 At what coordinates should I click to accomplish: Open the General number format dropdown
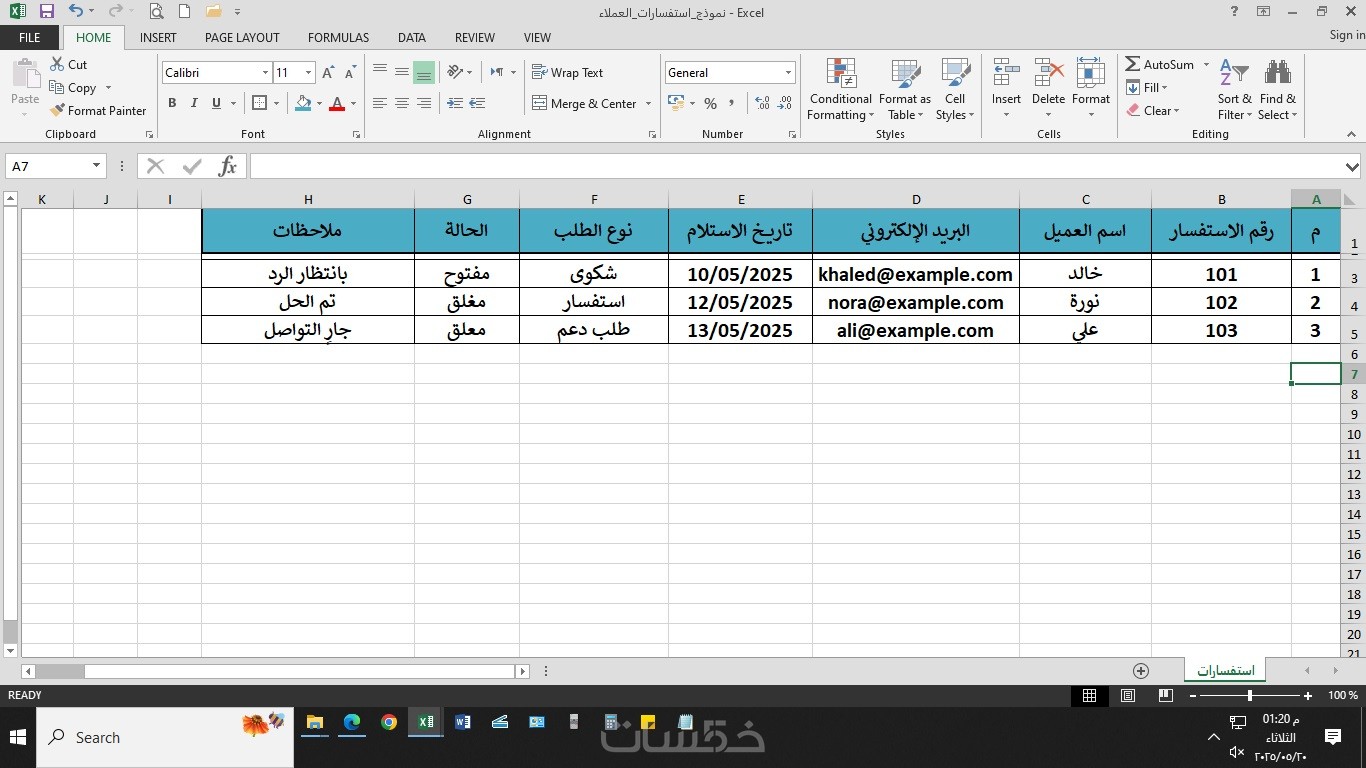788,73
